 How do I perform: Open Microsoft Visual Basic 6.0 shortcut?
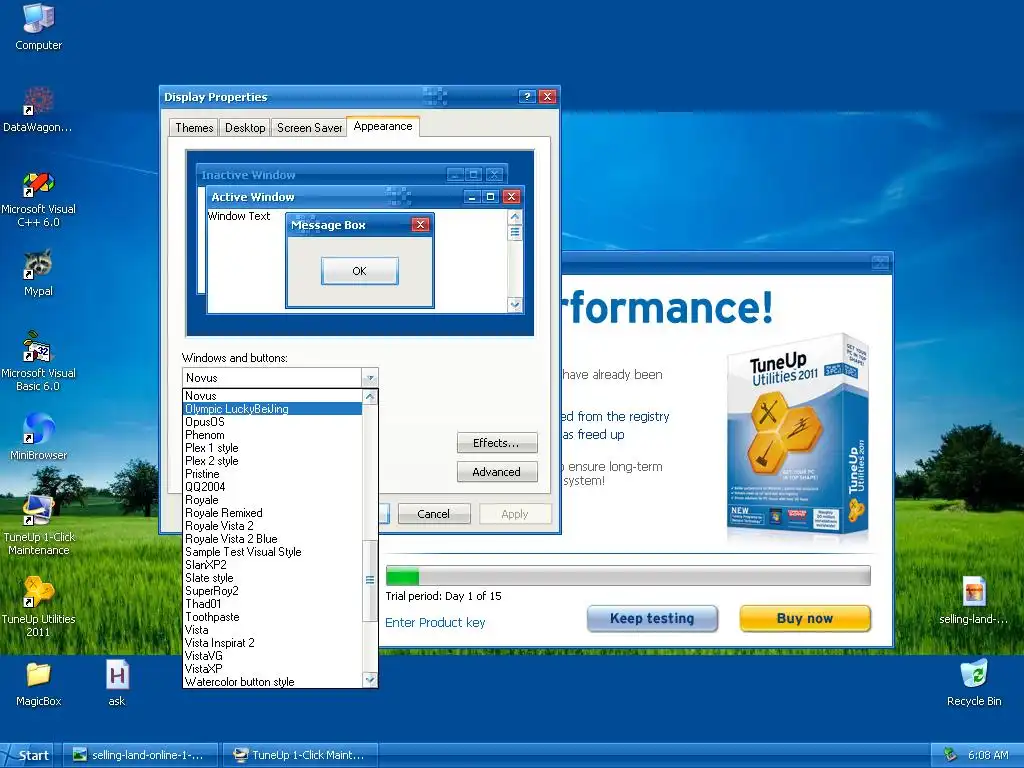pyautogui.click(x=38, y=361)
